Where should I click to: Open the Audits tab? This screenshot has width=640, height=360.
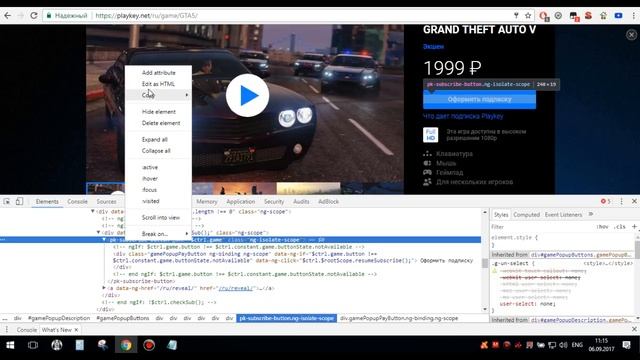click(301, 202)
